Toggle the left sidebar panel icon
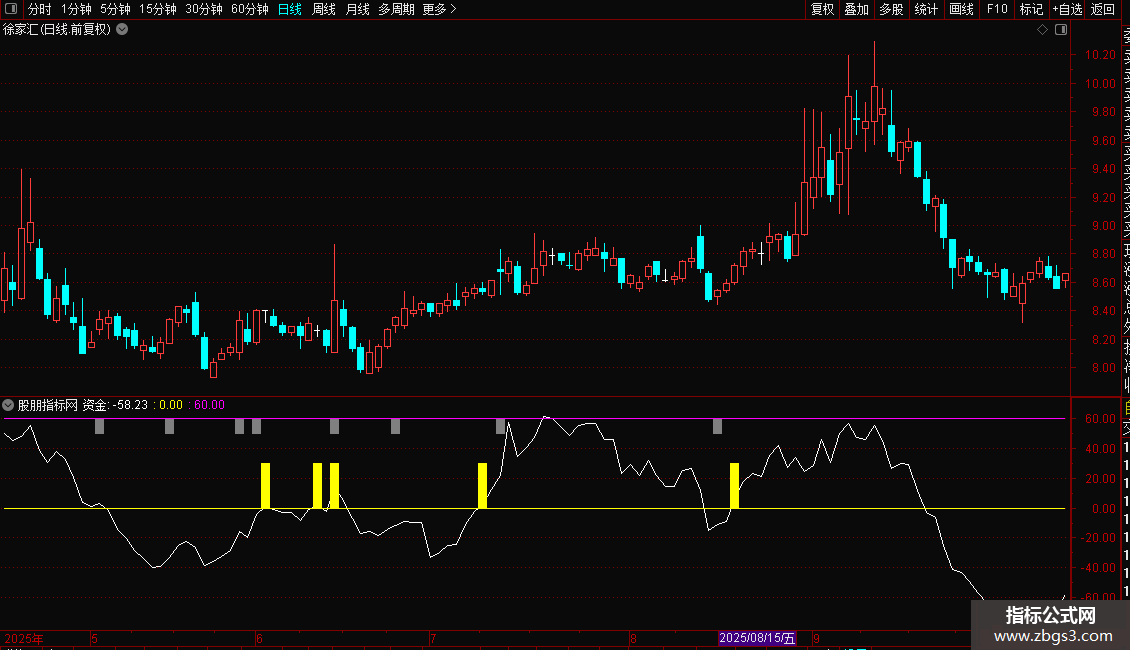1130x650 pixels. (x=10, y=9)
